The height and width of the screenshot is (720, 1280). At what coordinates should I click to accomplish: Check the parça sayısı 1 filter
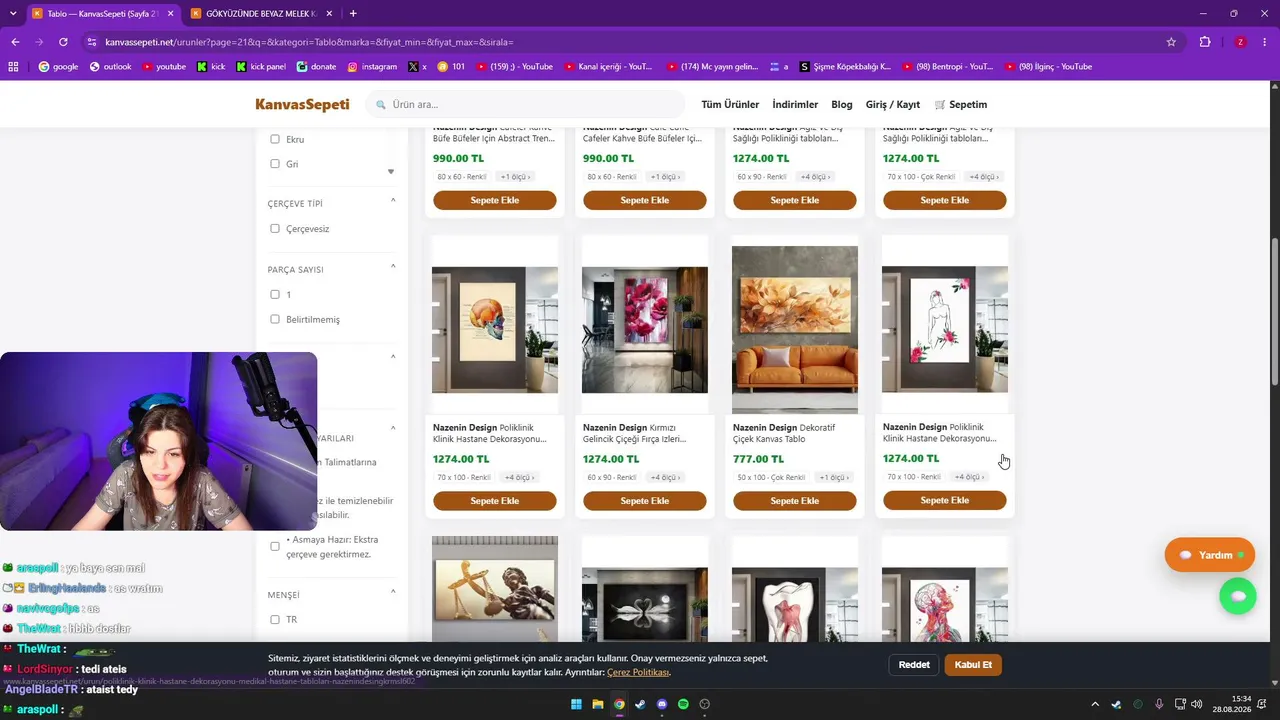click(x=275, y=295)
